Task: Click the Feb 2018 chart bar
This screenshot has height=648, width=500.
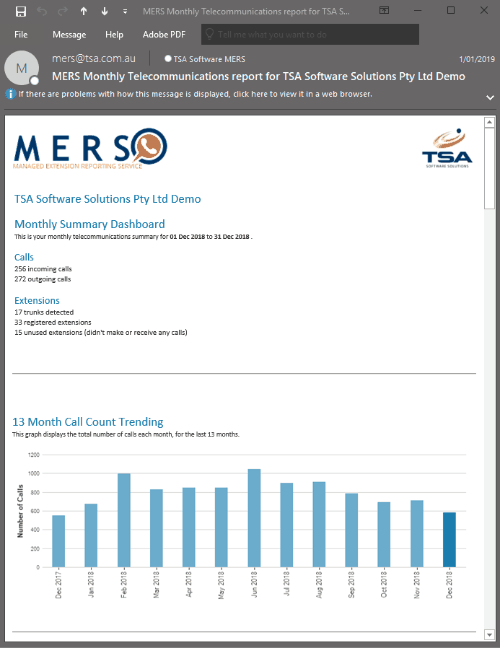Action: click(124, 520)
